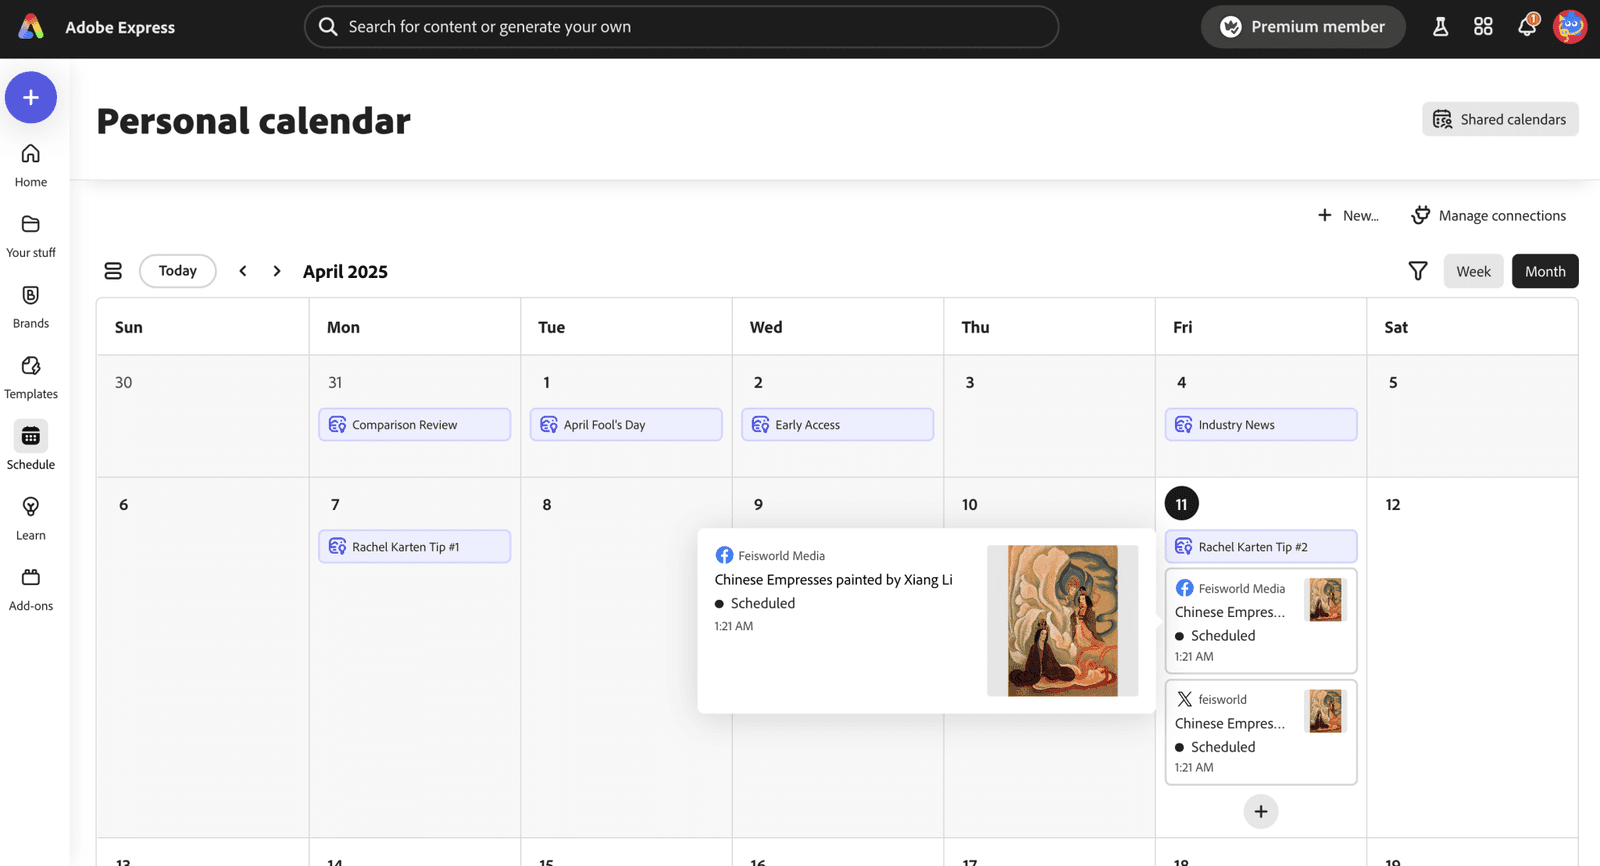Click the Shared calendars button
The width and height of the screenshot is (1600, 866).
click(x=1500, y=119)
